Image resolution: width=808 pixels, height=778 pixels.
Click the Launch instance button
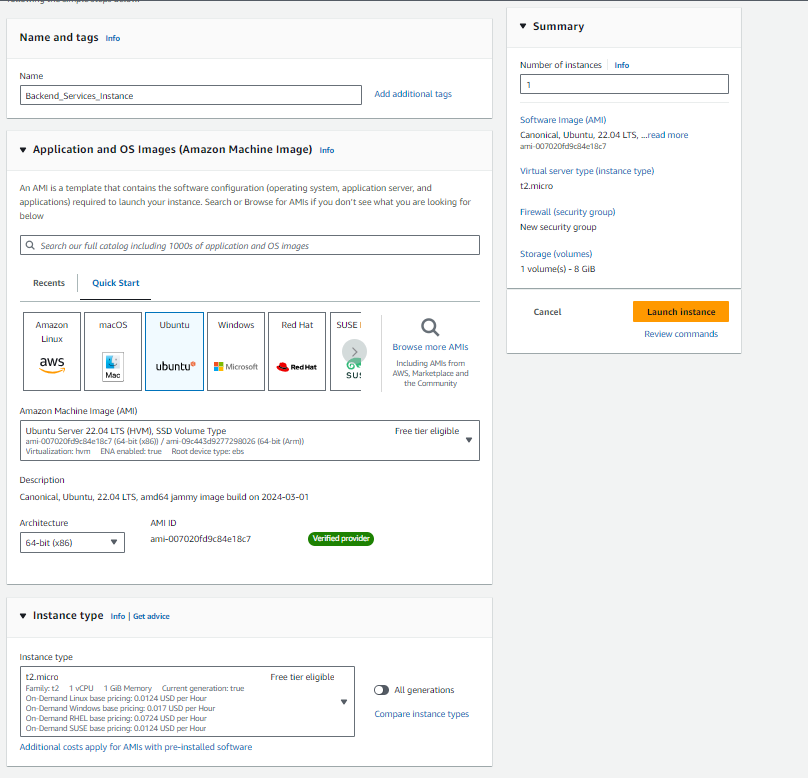pyautogui.click(x=681, y=312)
